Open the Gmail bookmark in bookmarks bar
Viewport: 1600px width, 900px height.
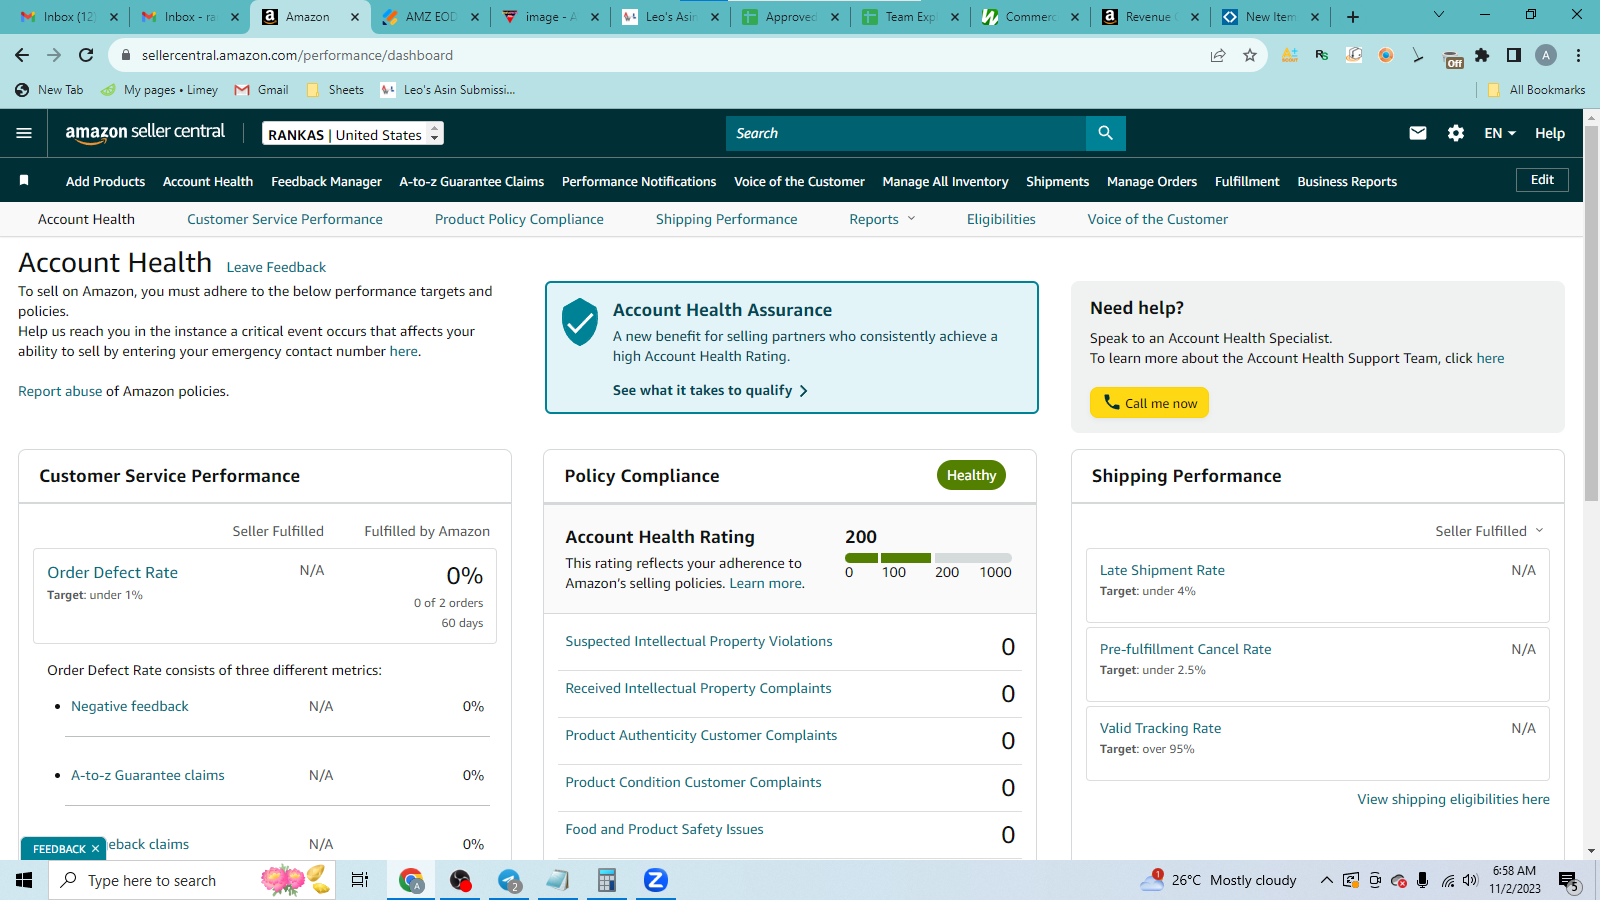coord(261,90)
